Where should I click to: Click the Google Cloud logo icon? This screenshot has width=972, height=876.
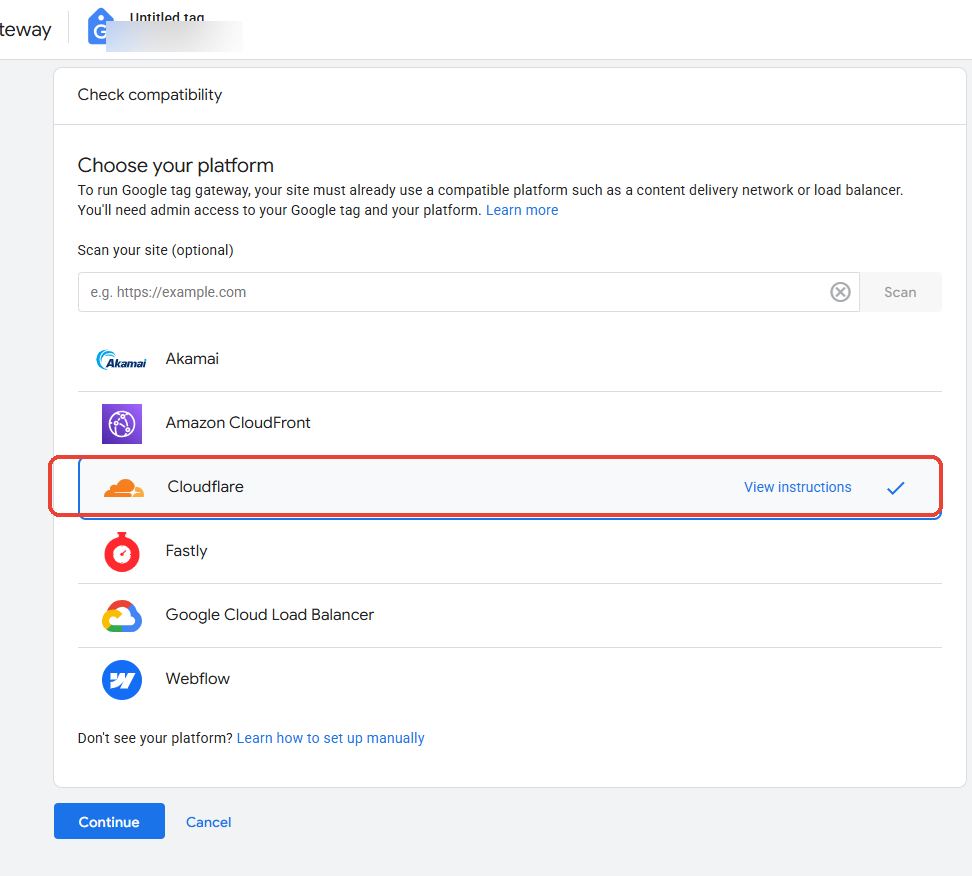click(x=122, y=616)
